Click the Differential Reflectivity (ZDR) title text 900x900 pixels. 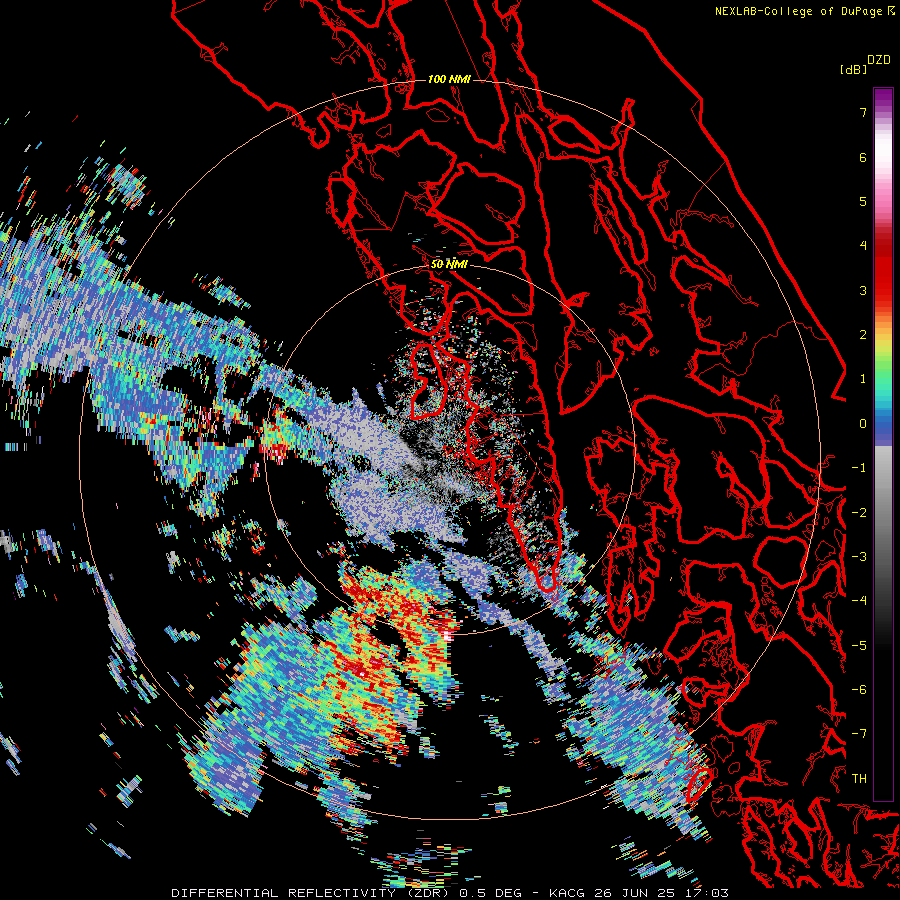[x=312, y=893]
